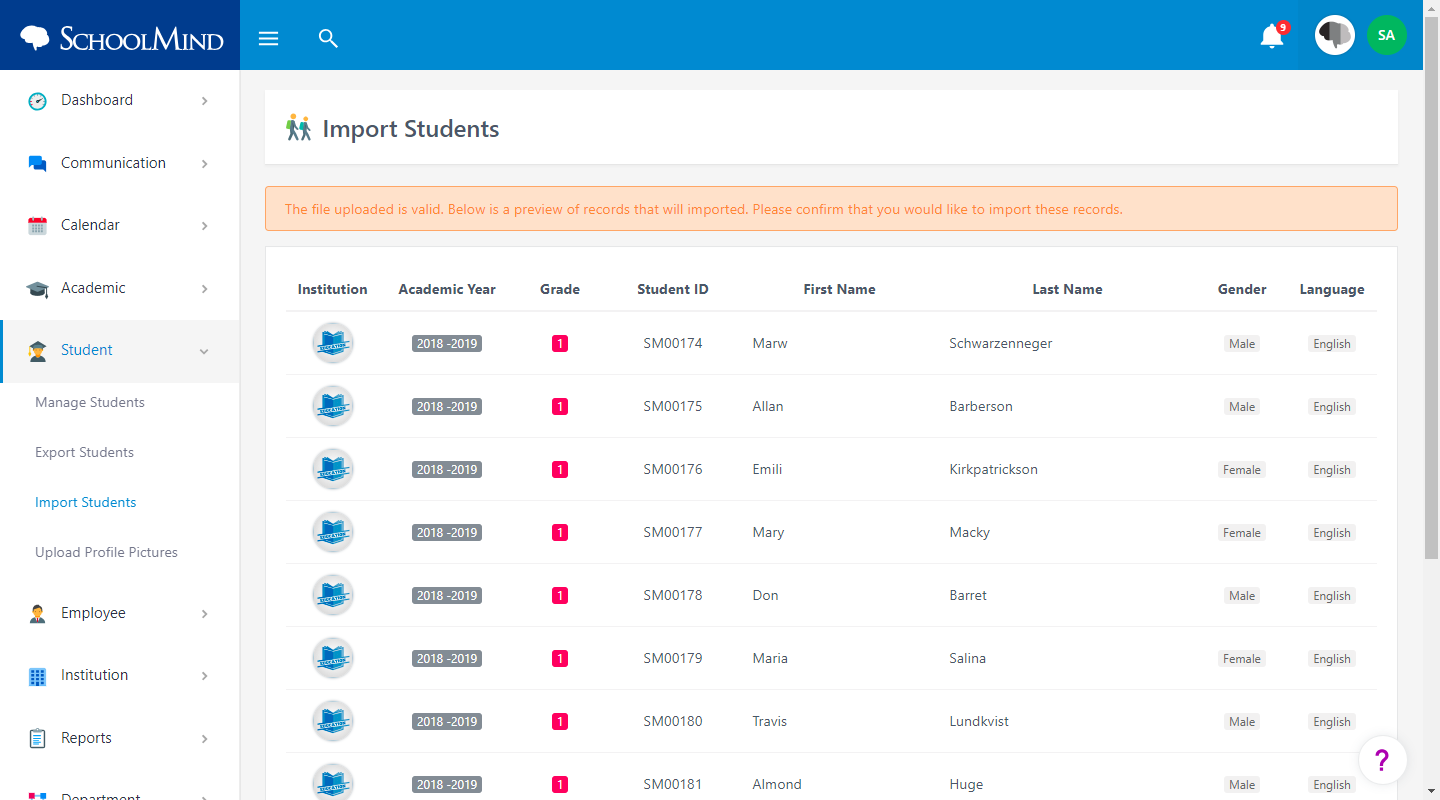Expand the Calendar menu chevron

click(204, 226)
